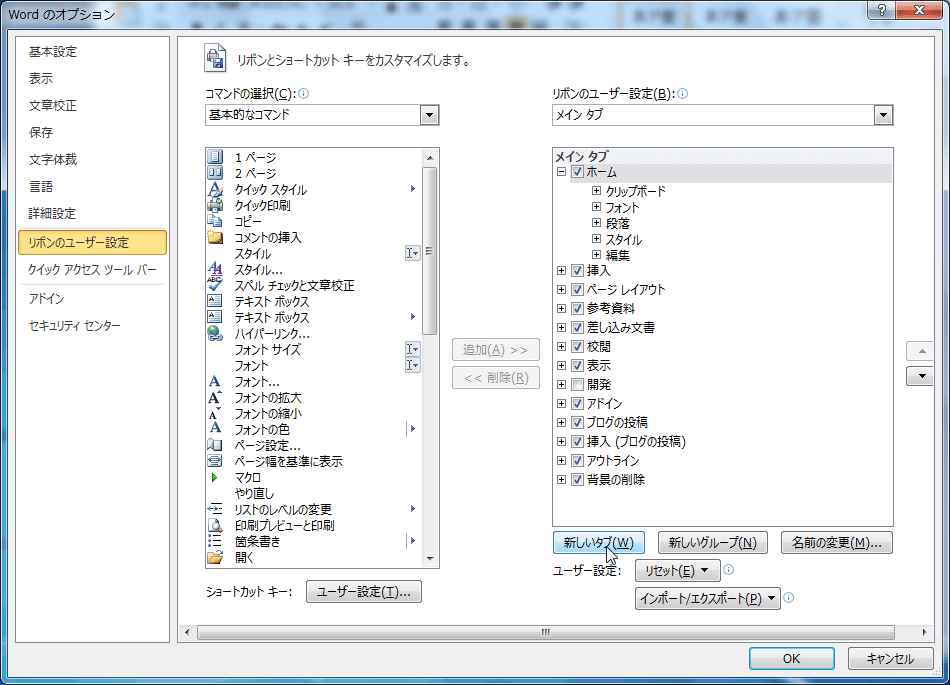Enable the 開発 tab checkbox
Screen dimensions: 950x685
577,385
